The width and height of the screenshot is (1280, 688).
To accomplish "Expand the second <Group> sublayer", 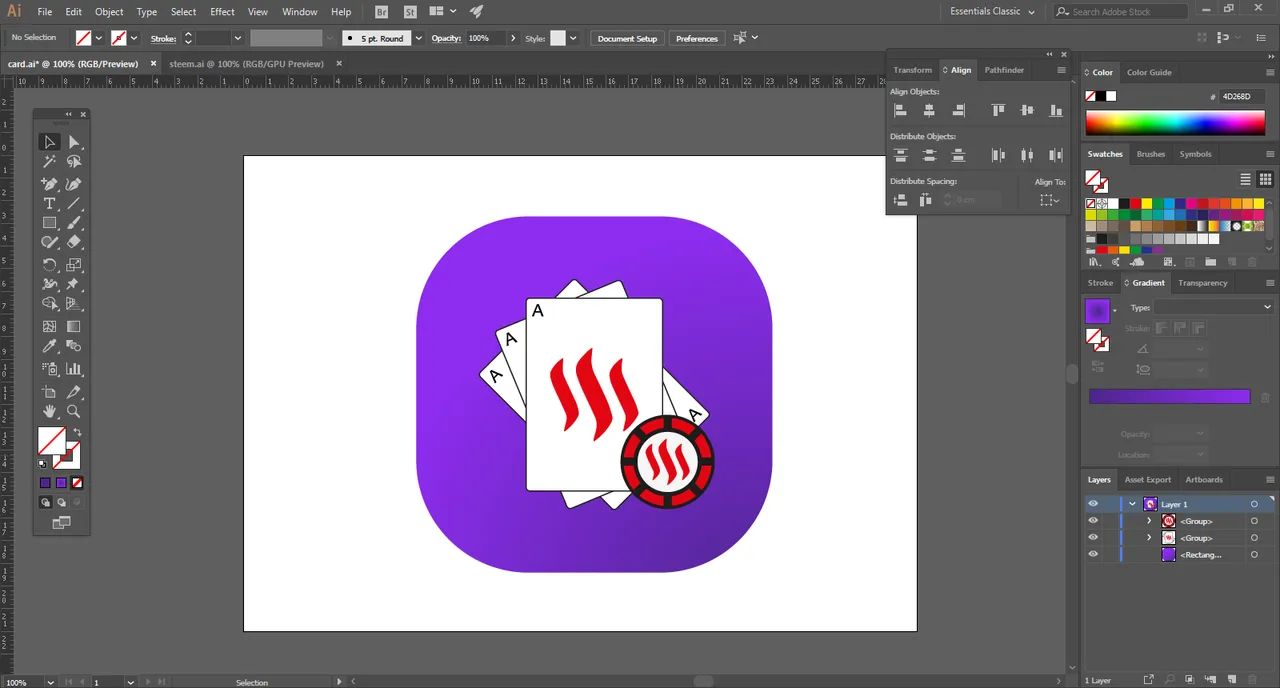I will [1148, 538].
